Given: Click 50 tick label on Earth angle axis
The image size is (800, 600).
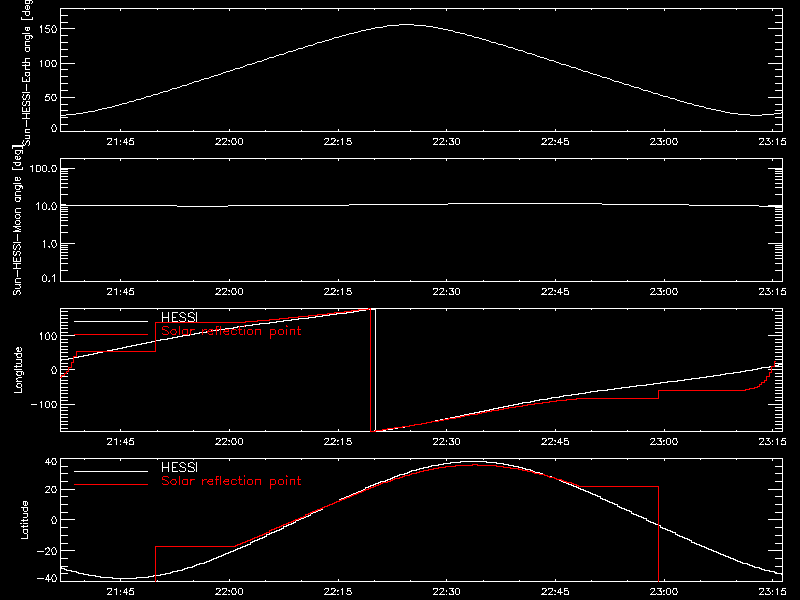Looking at the screenshot, I should [x=51, y=98].
